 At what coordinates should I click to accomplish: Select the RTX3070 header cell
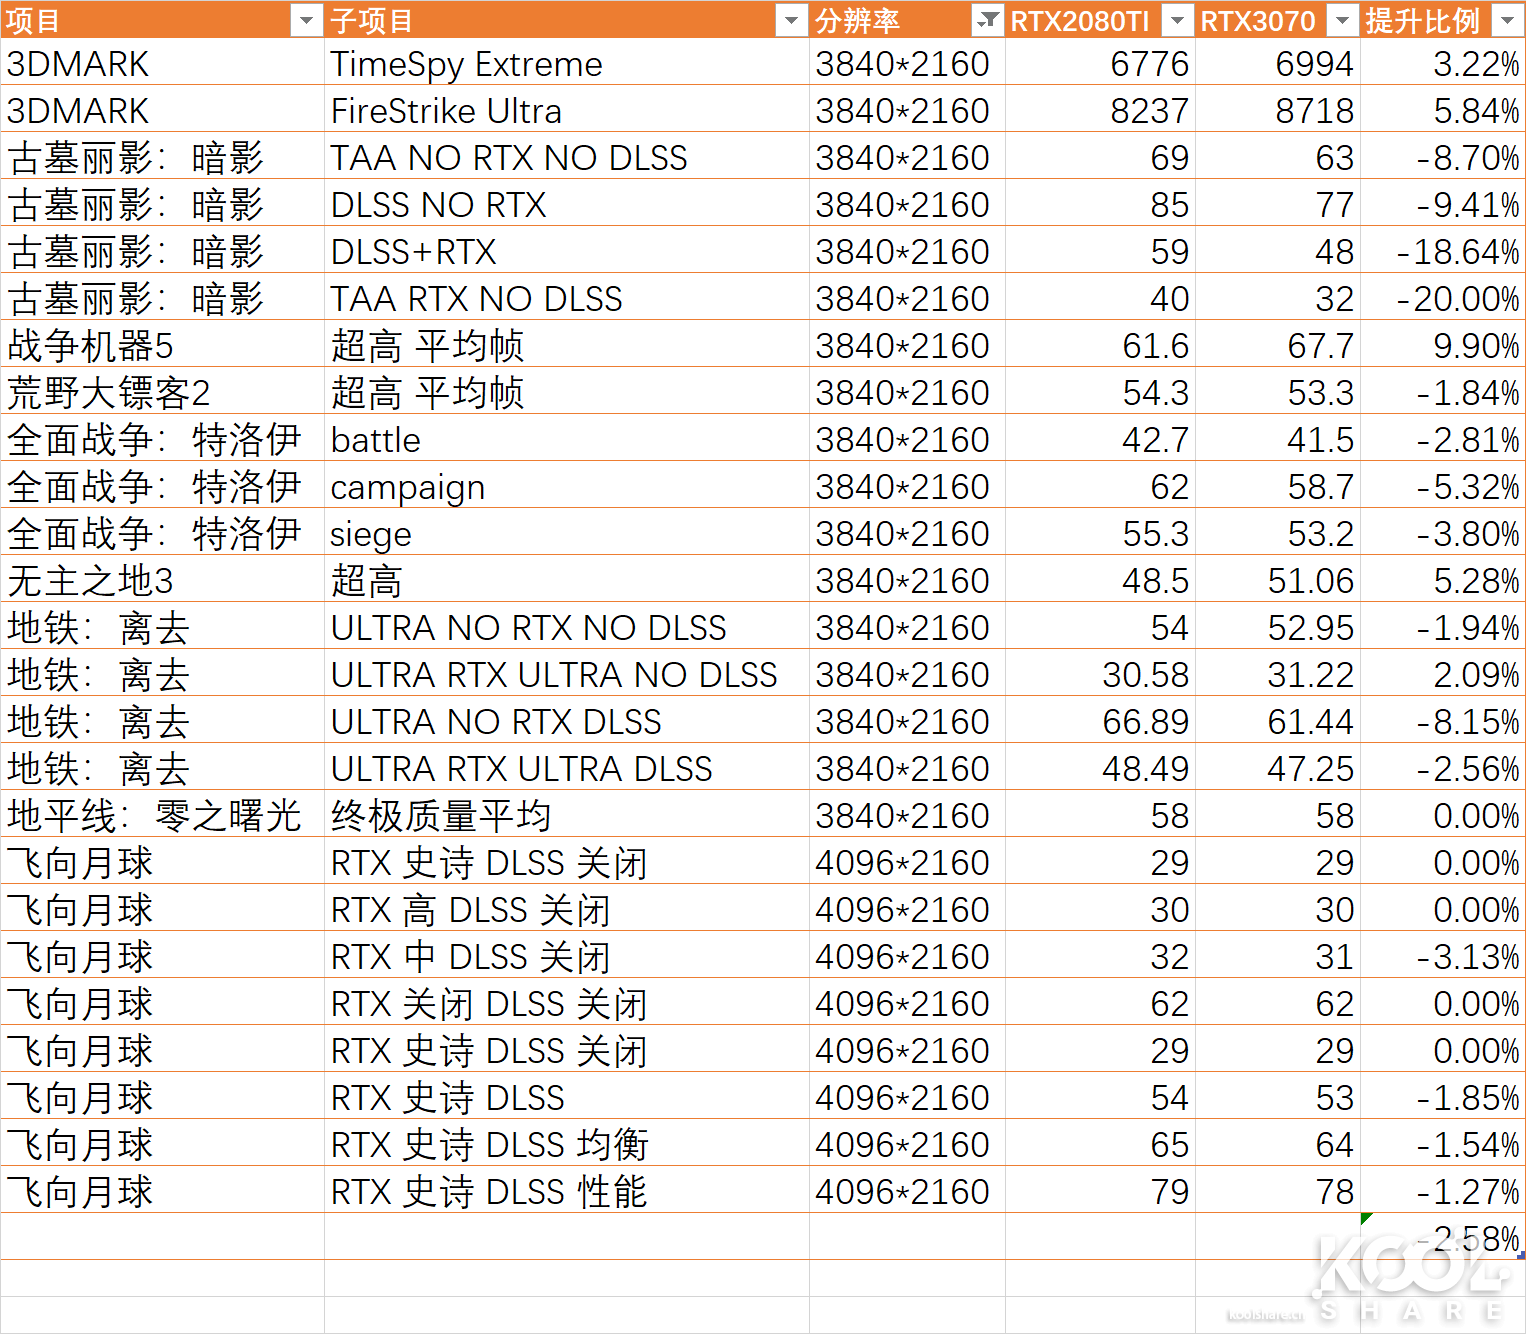click(1278, 19)
